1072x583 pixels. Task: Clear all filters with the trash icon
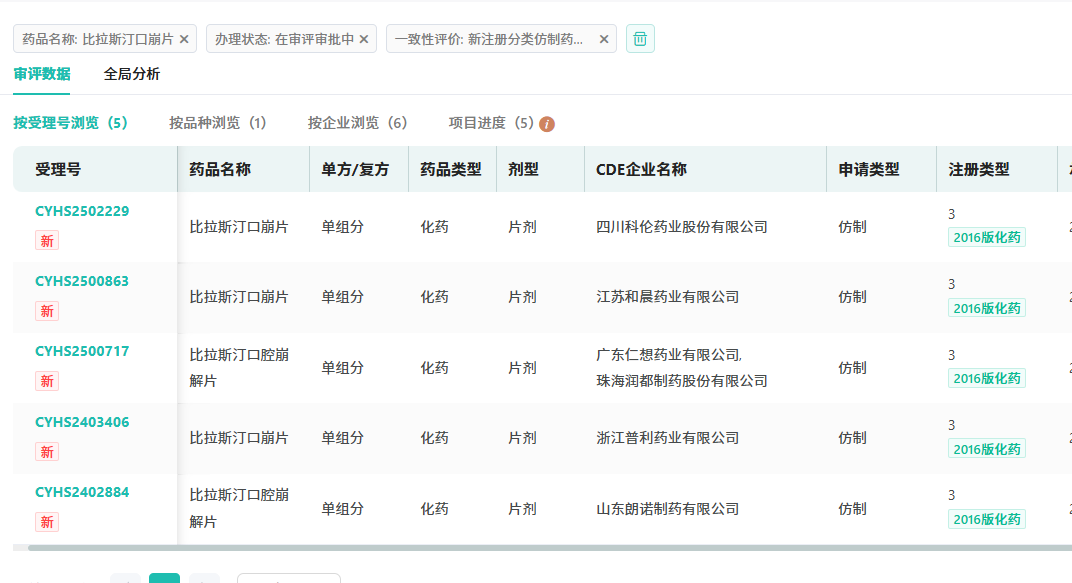coord(640,39)
